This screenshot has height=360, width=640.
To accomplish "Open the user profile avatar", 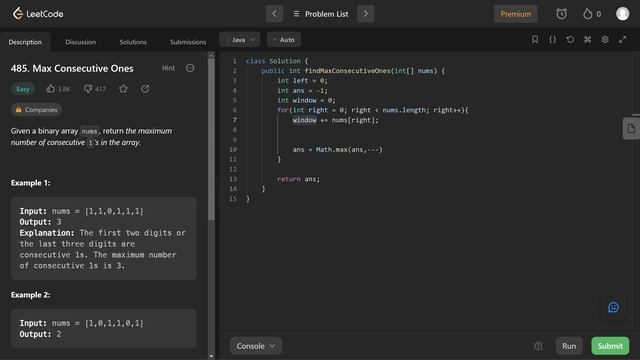I will pos(622,14).
